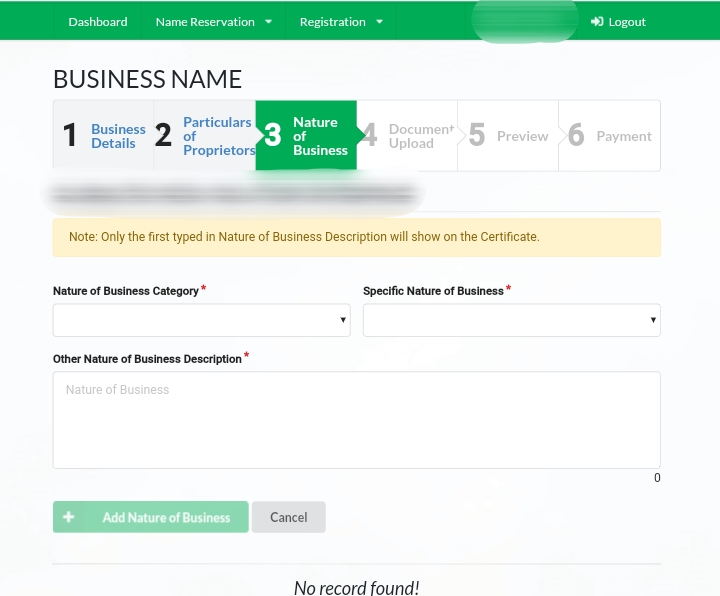Click the Name Reservation menu label
Screen dimensions: 720x596
click(205, 22)
